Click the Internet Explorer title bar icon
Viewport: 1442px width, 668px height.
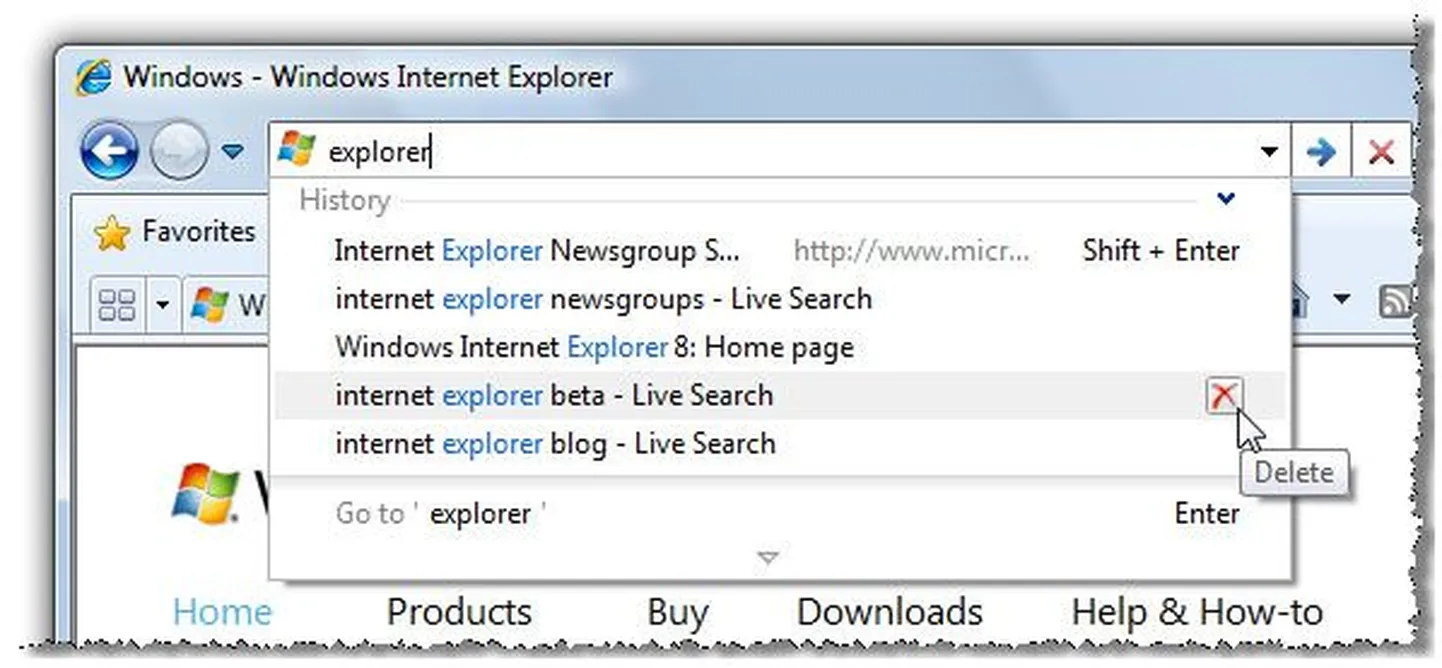click(93, 77)
